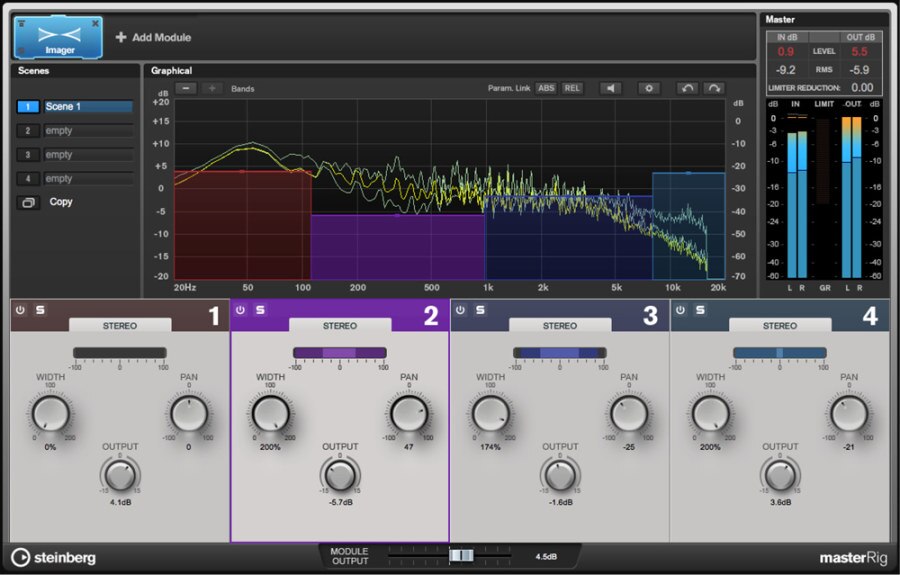Click band 4 WIDTH knob
This screenshot has width=900, height=575.
point(711,414)
